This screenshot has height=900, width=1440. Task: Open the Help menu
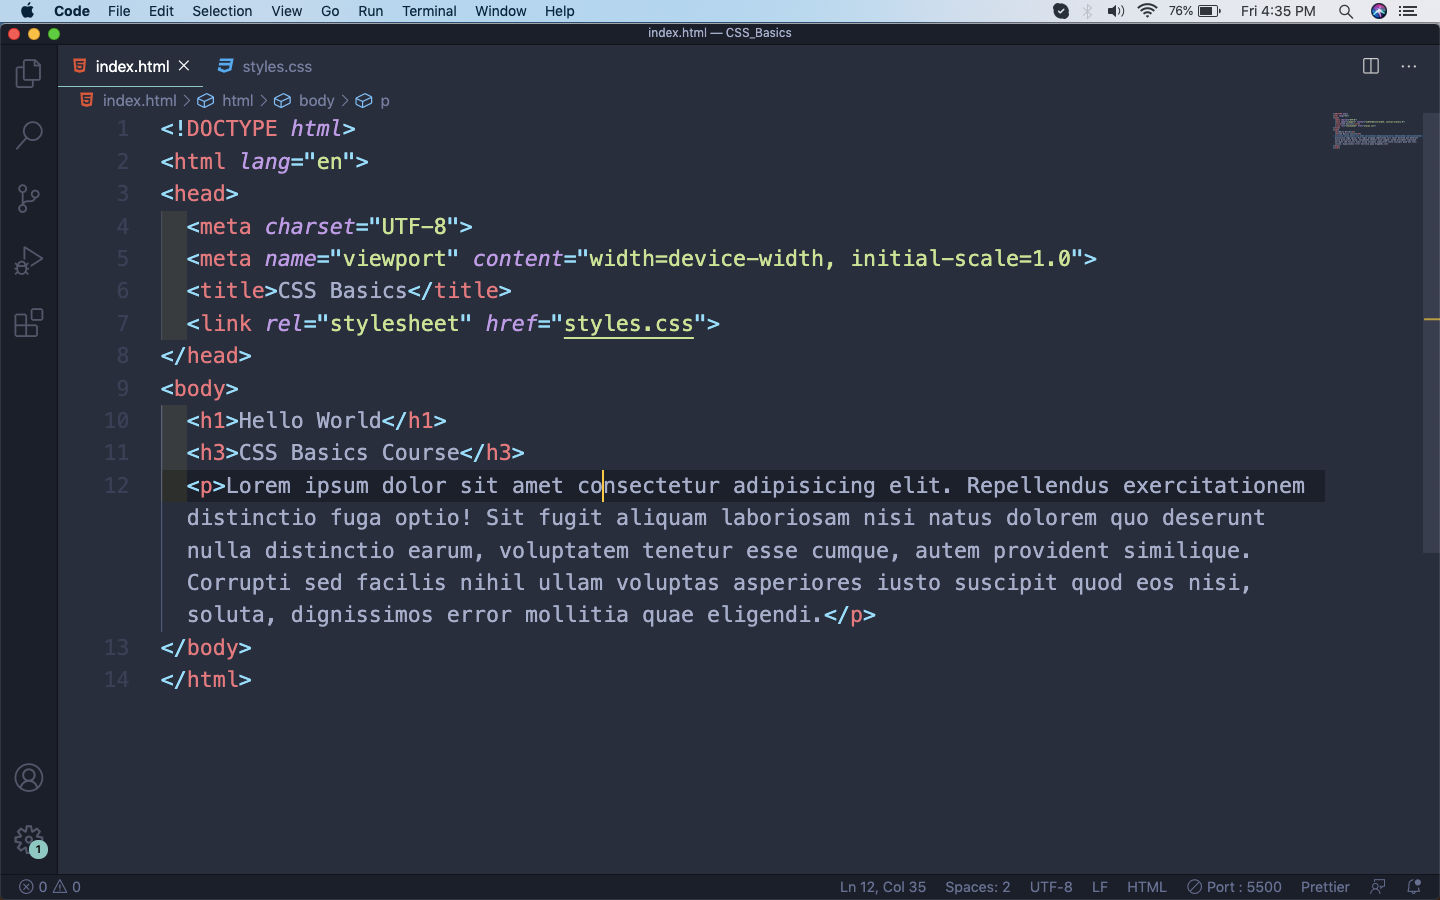(559, 11)
